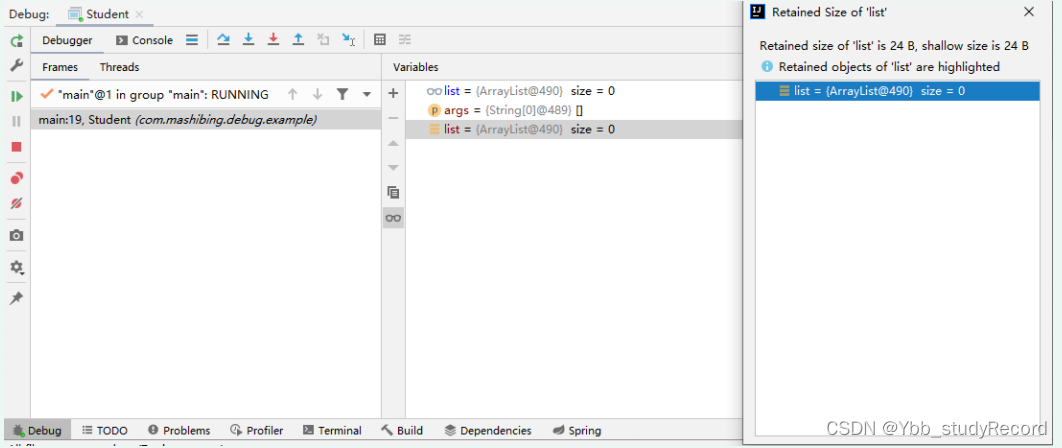Image resolution: width=1062 pixels, height=448 pixels.
Task: Duplicate watch copy icon
Action: coord(393,192)
